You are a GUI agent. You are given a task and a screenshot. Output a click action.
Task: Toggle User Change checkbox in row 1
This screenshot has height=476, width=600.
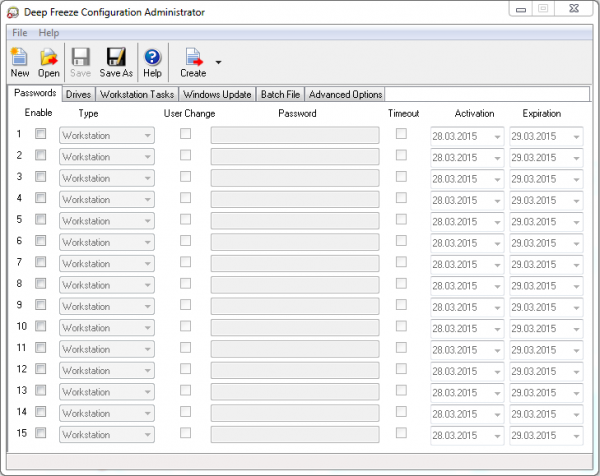186,134
